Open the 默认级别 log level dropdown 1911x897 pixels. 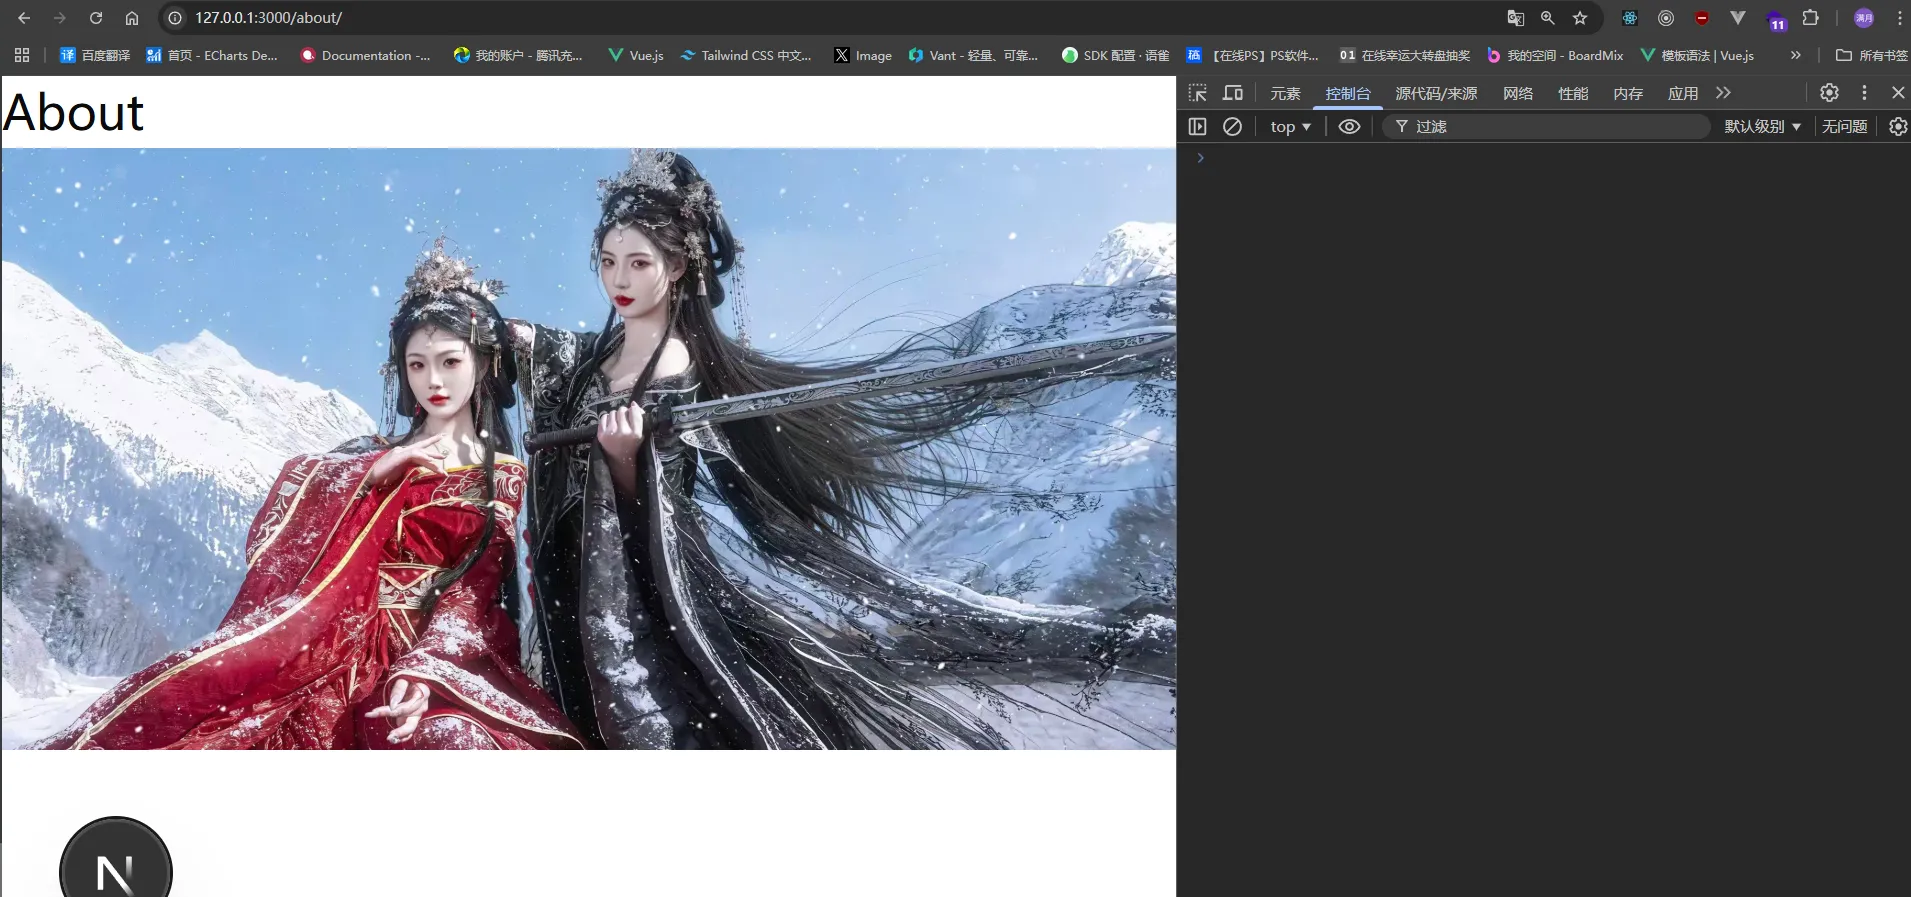[x=1762, y=126]
